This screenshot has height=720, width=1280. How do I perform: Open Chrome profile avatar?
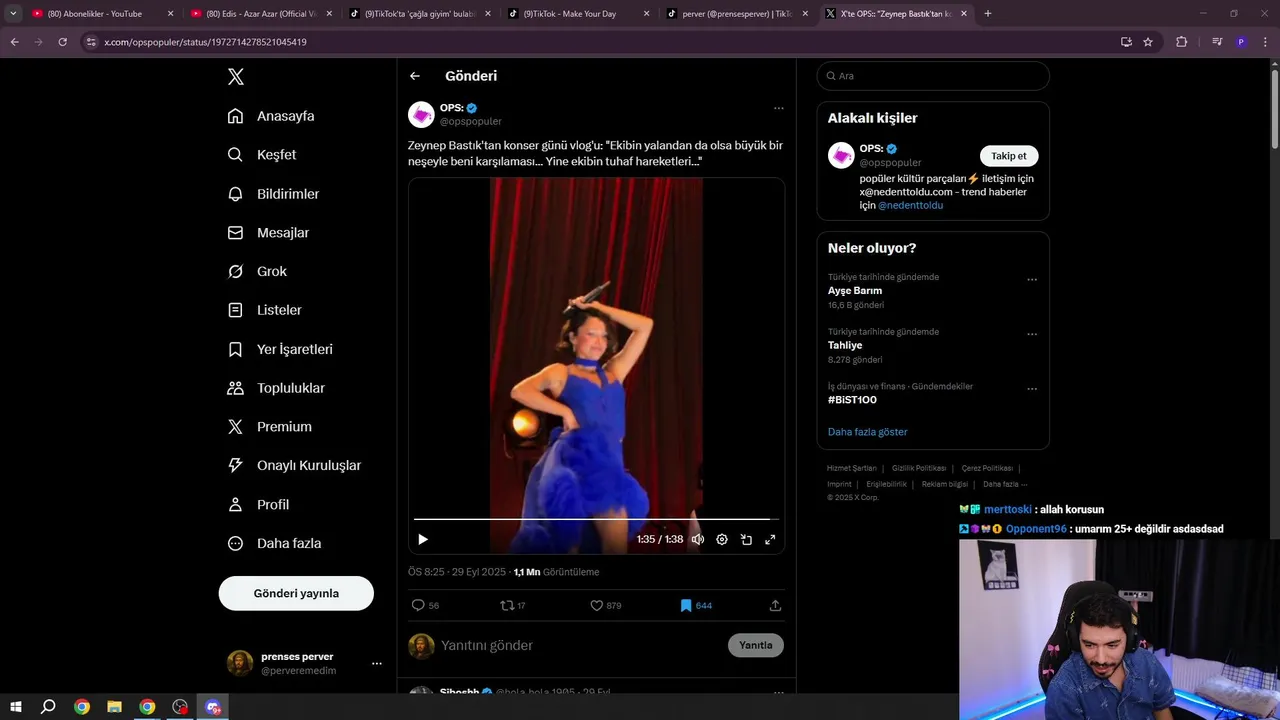[x=1241, y=42]
